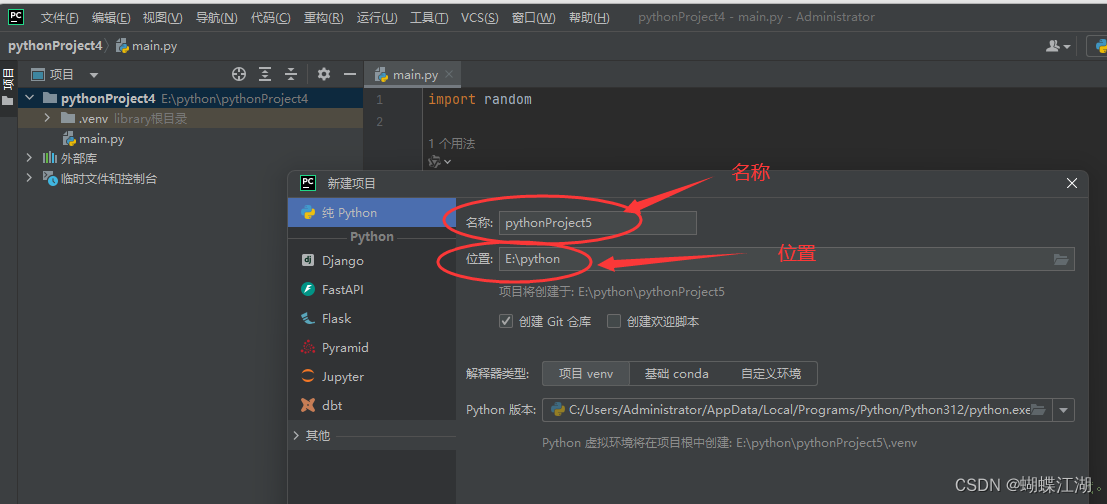This screenshot has width=1107, height=504.
Task: Click the 名称 input field with pythonProject5
Action: point(597,222)
